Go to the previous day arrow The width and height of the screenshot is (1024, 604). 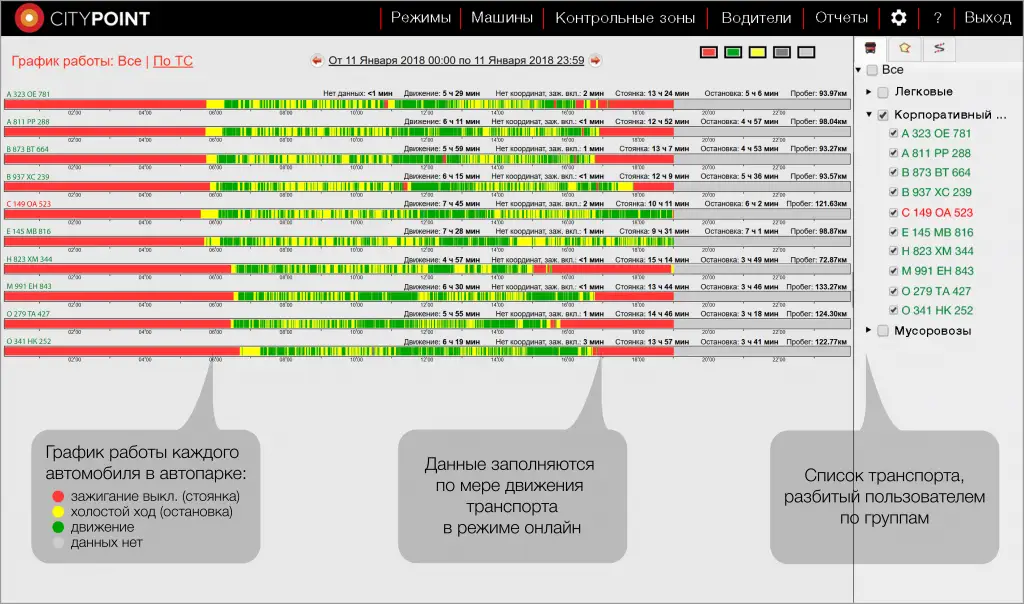pyautogui.click(x=317, y=61)
